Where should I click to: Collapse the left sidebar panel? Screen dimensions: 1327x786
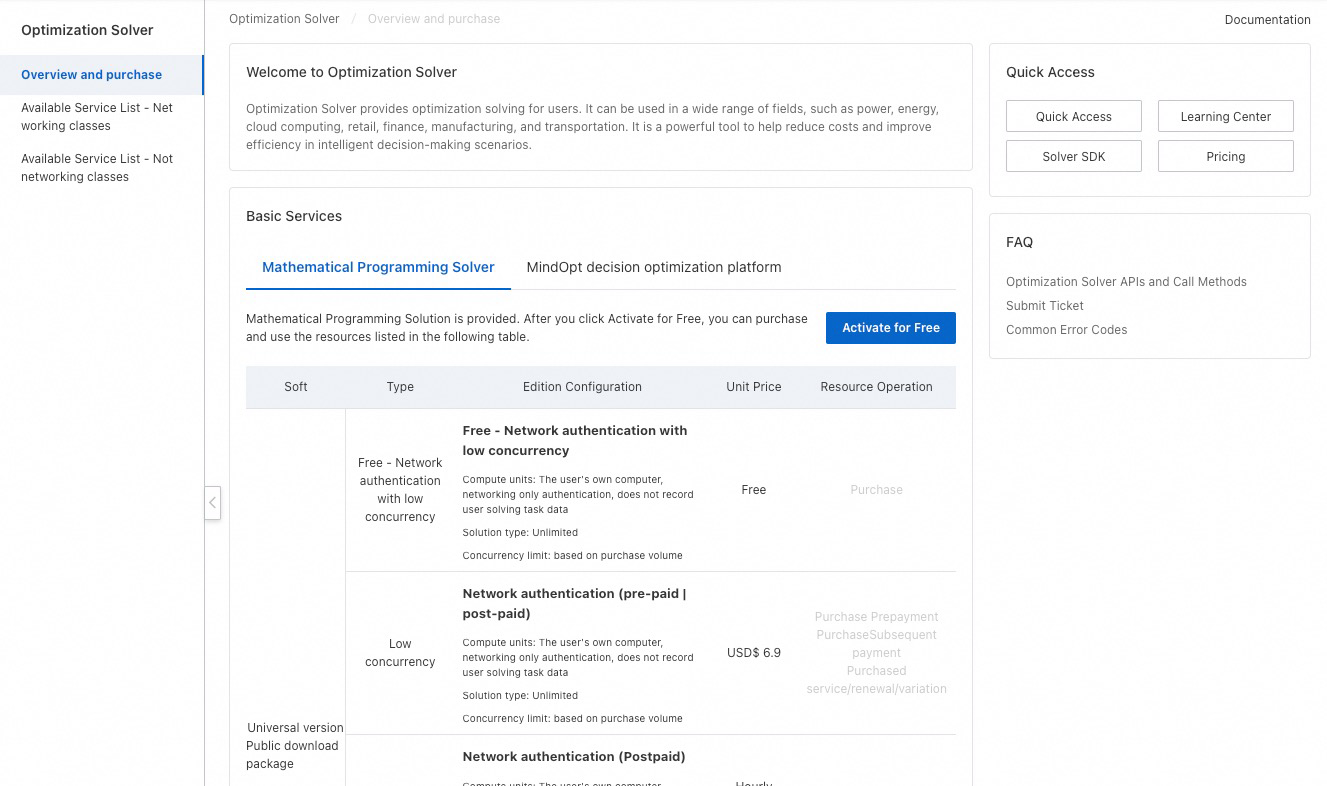click(212, 502)
